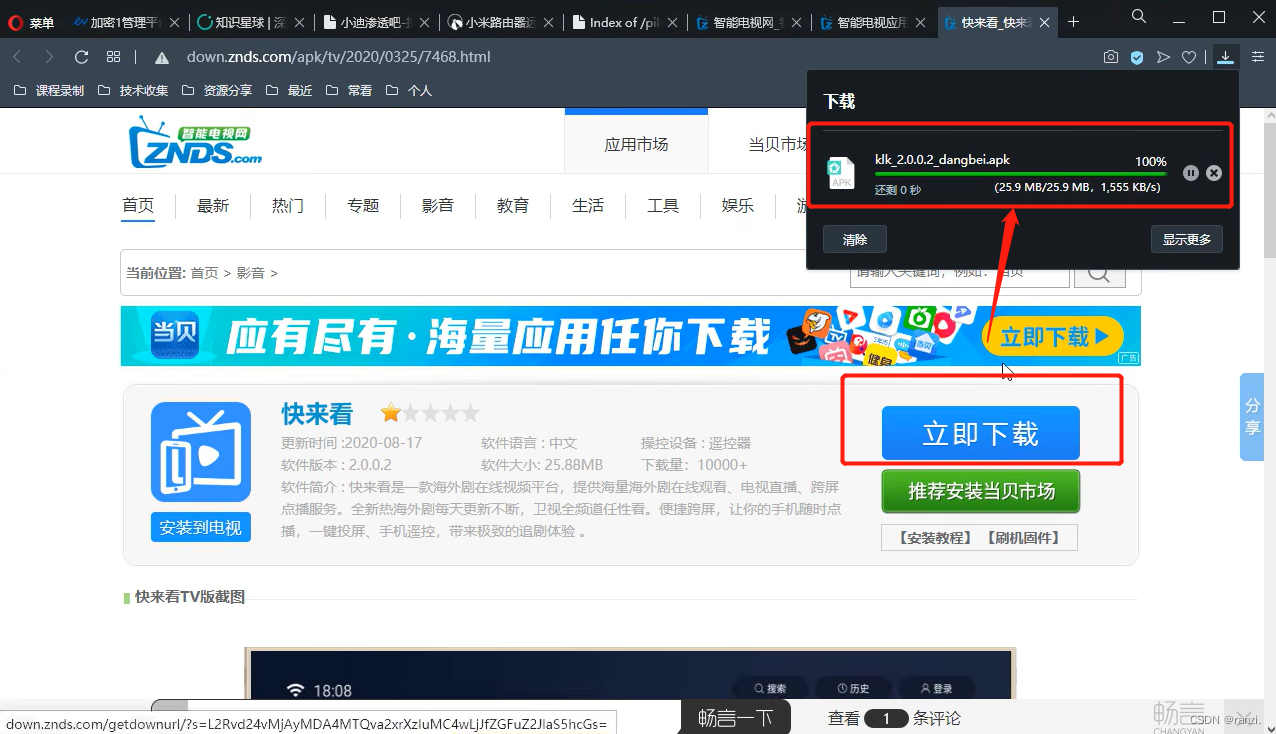Screen dimensions: 1276x734
Task: Click the 快来看 app icon
Action: 201,452
